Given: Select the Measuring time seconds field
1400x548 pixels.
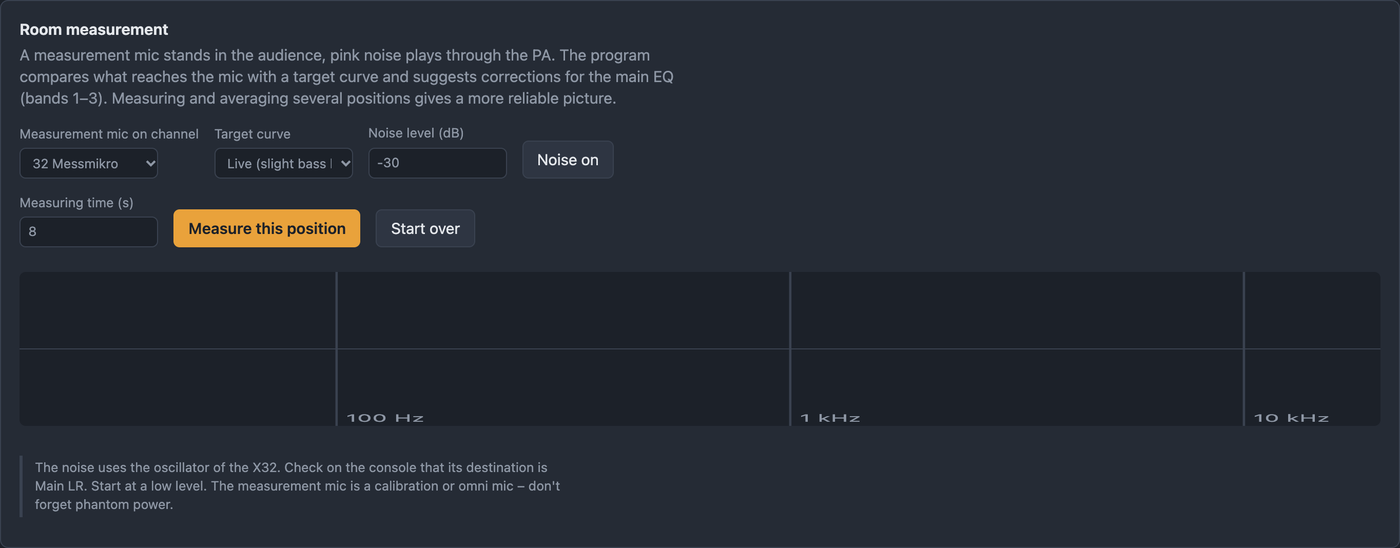Looking at the screenshot, I should 89,232.
